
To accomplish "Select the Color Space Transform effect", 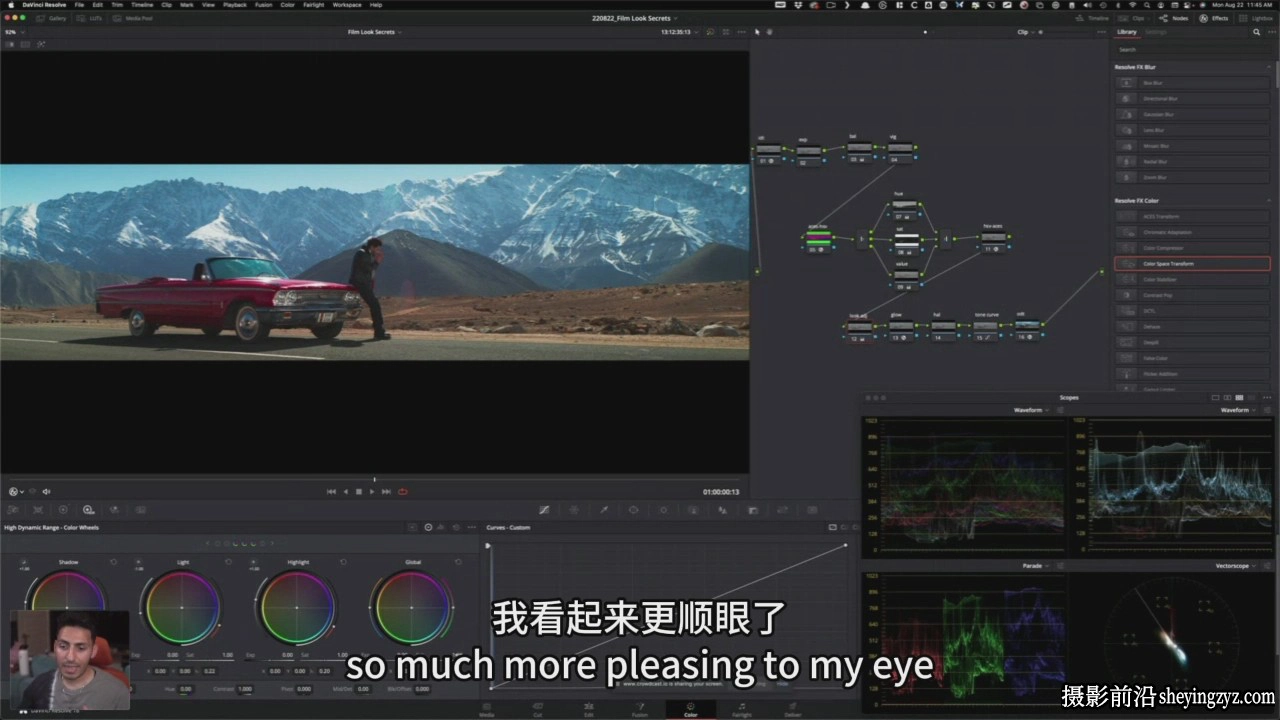I will coord(1192,264).
